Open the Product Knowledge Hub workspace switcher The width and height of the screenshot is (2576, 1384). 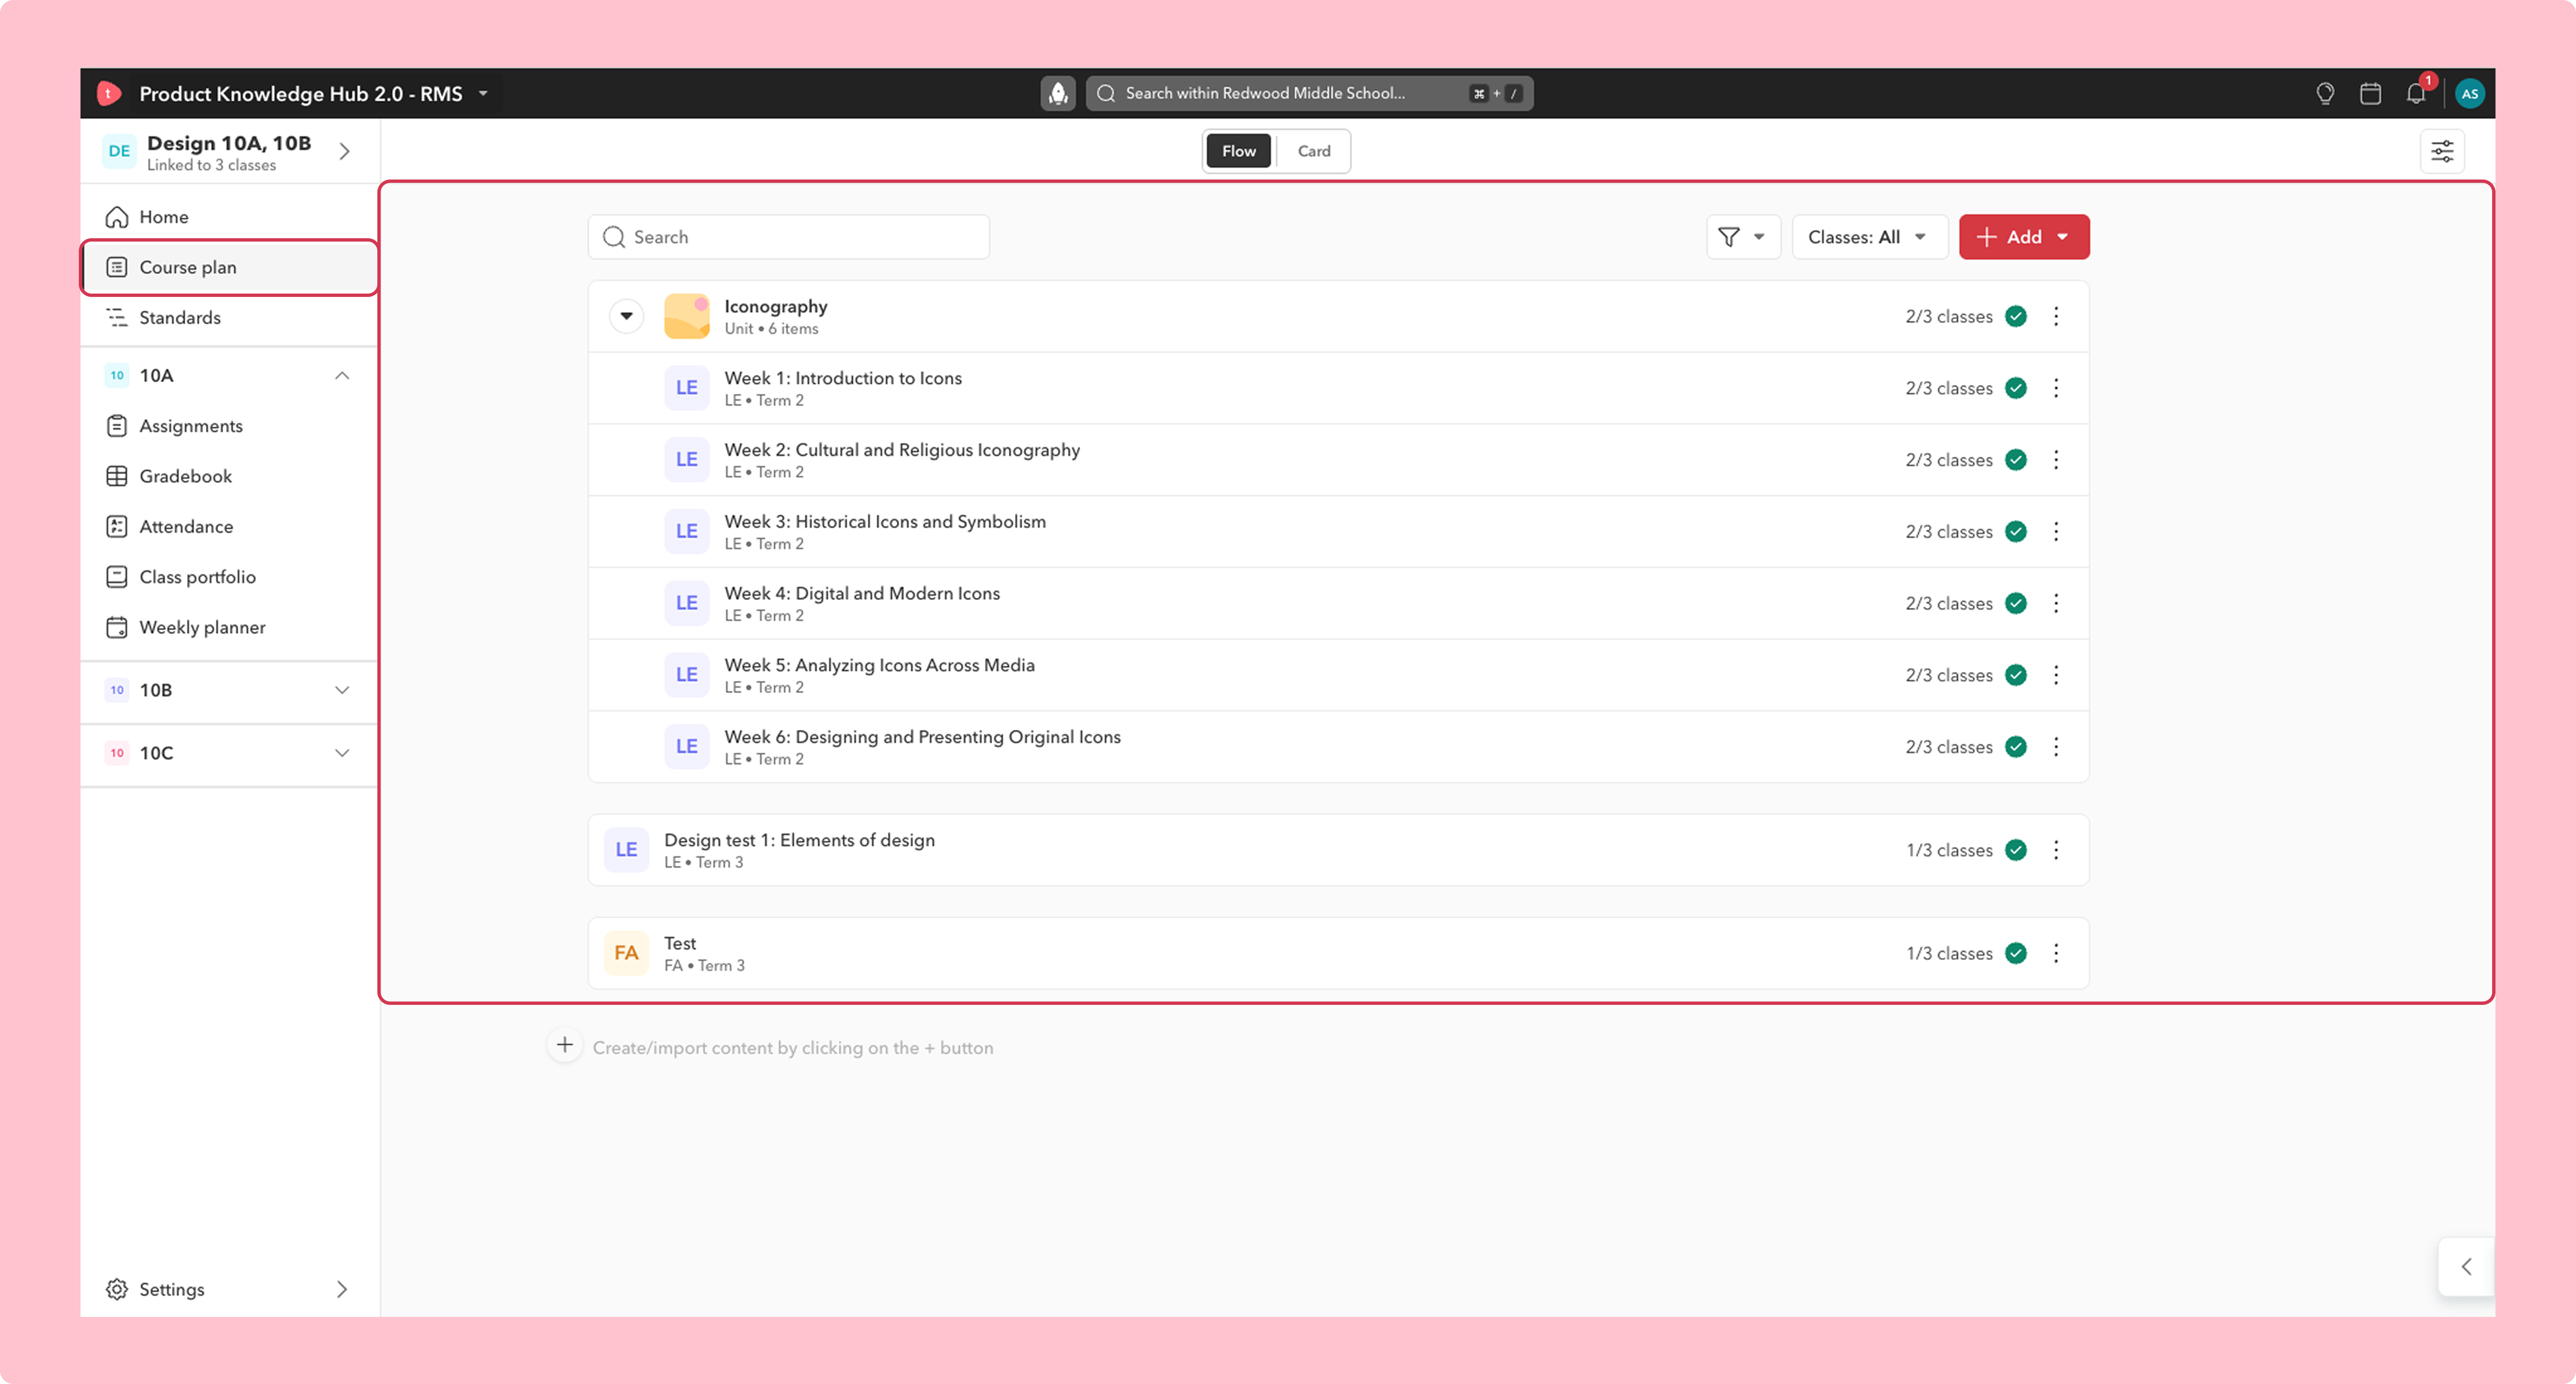[313, 93]
